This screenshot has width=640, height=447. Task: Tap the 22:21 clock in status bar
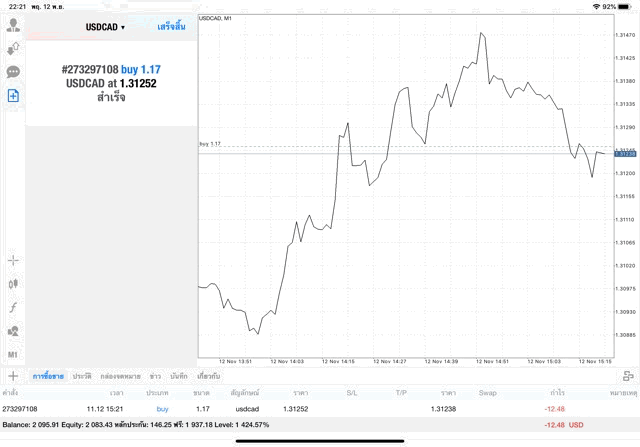(x=17, y=7)
